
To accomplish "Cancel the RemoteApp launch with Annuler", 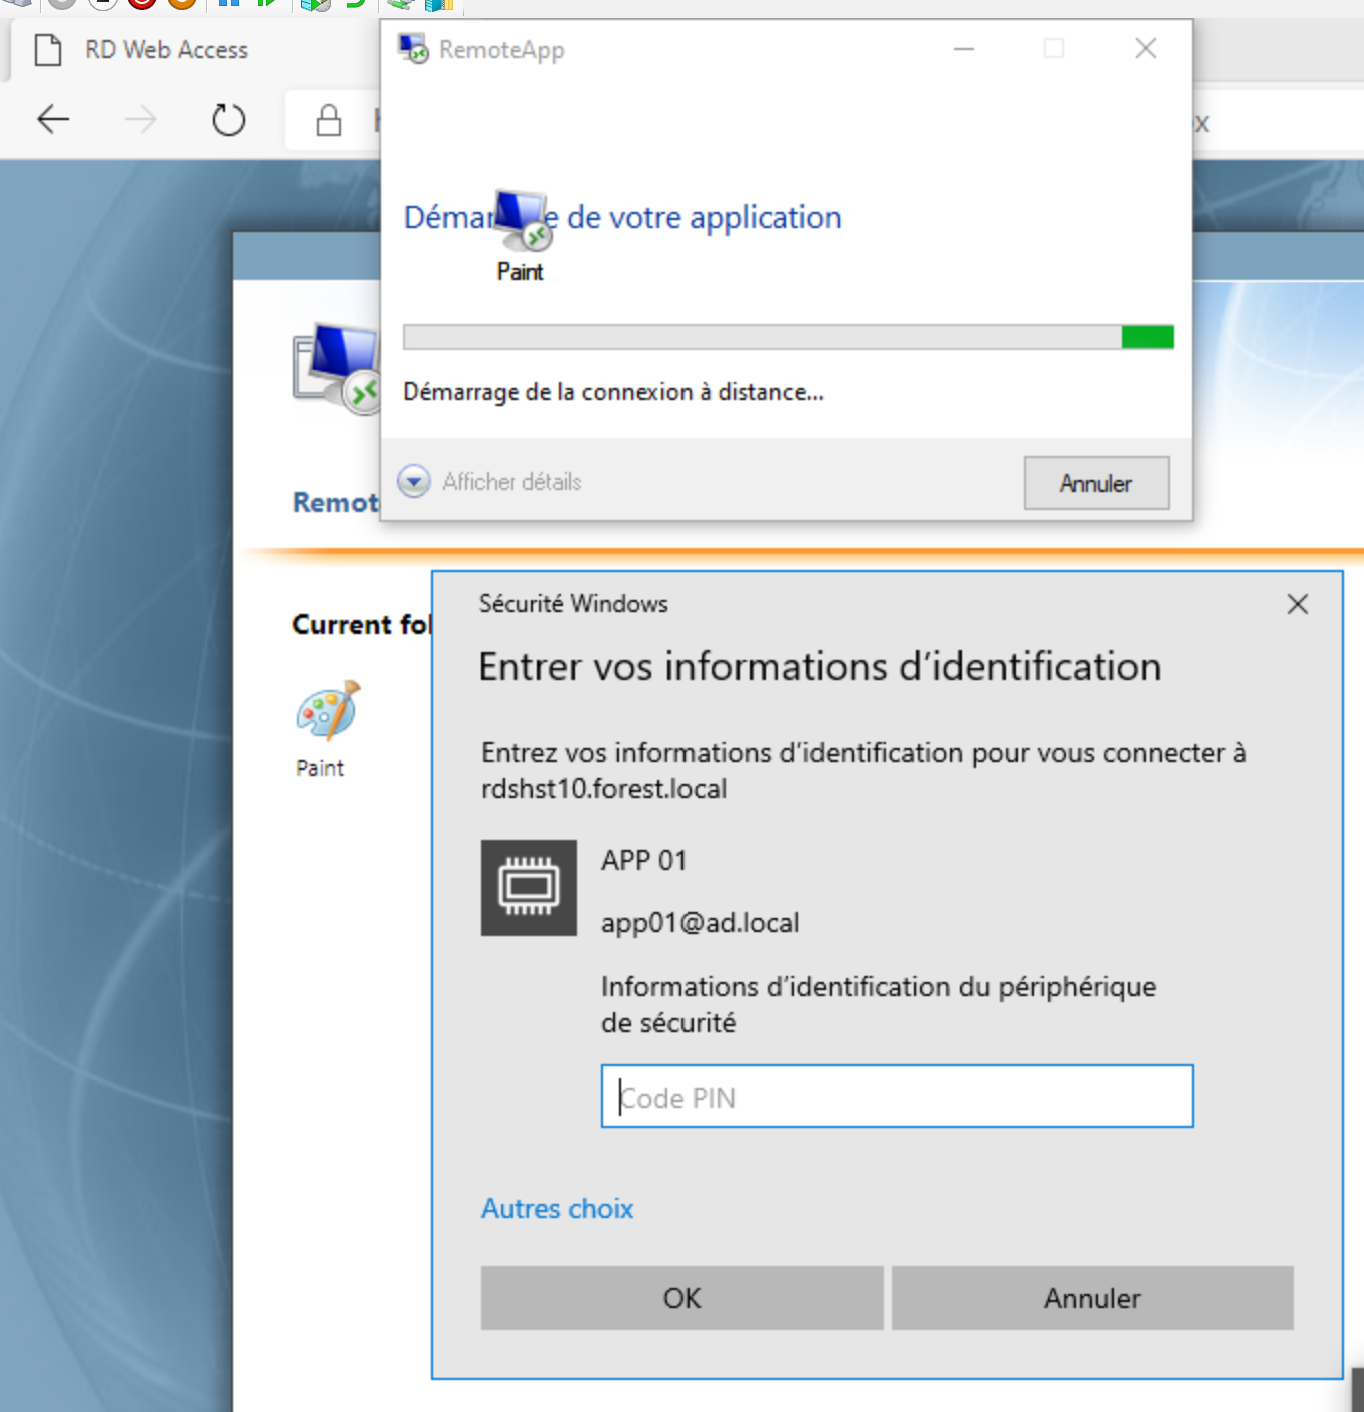I will [x=1096, y=483].
